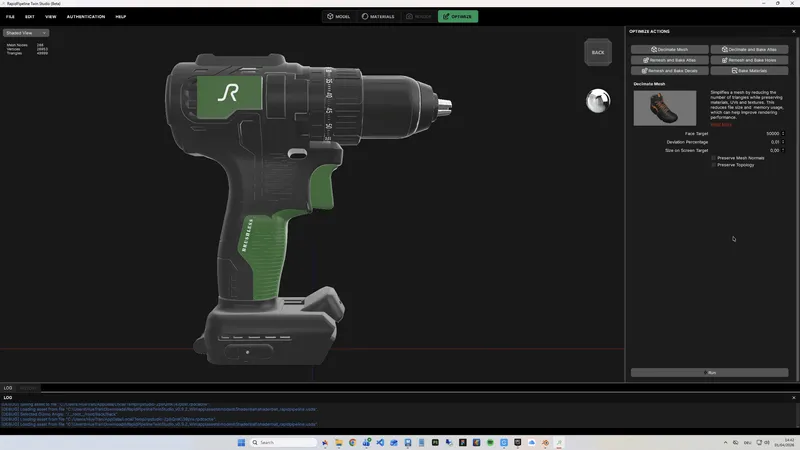
Task: Open Windows Start from the taskbar
Action: (241, 442)
